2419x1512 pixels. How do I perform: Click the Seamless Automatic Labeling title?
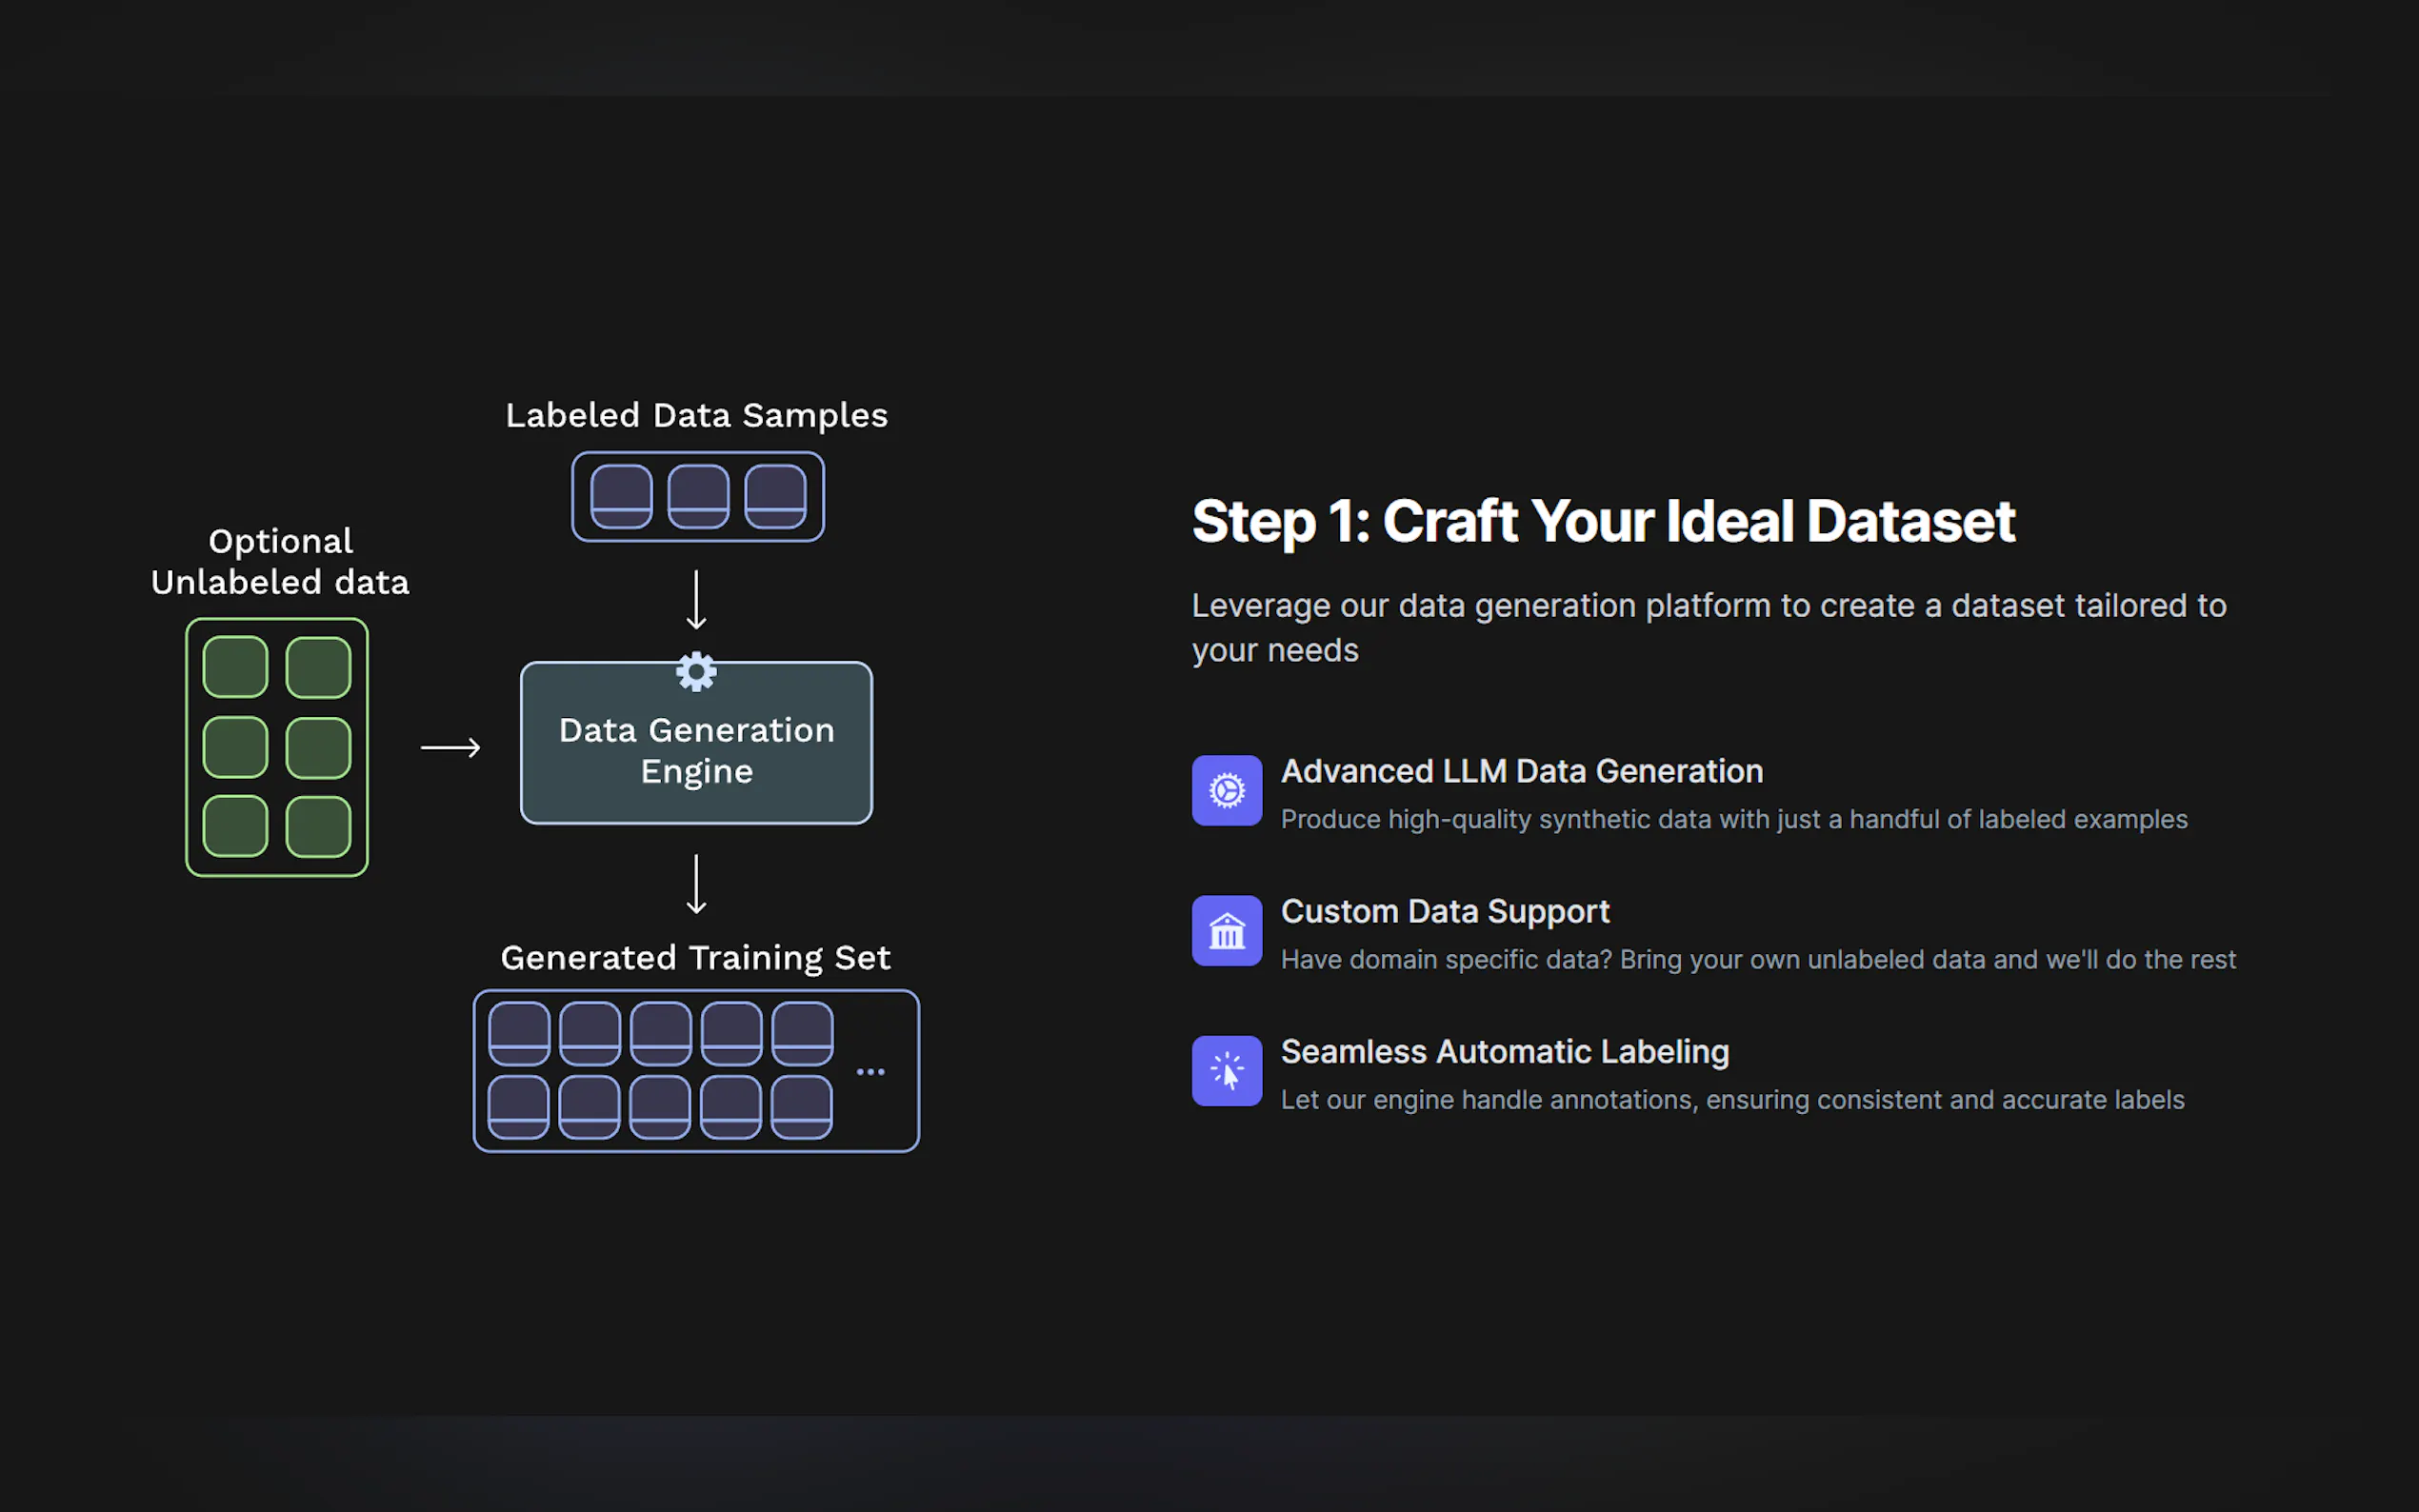(x=1504, y=1051)
